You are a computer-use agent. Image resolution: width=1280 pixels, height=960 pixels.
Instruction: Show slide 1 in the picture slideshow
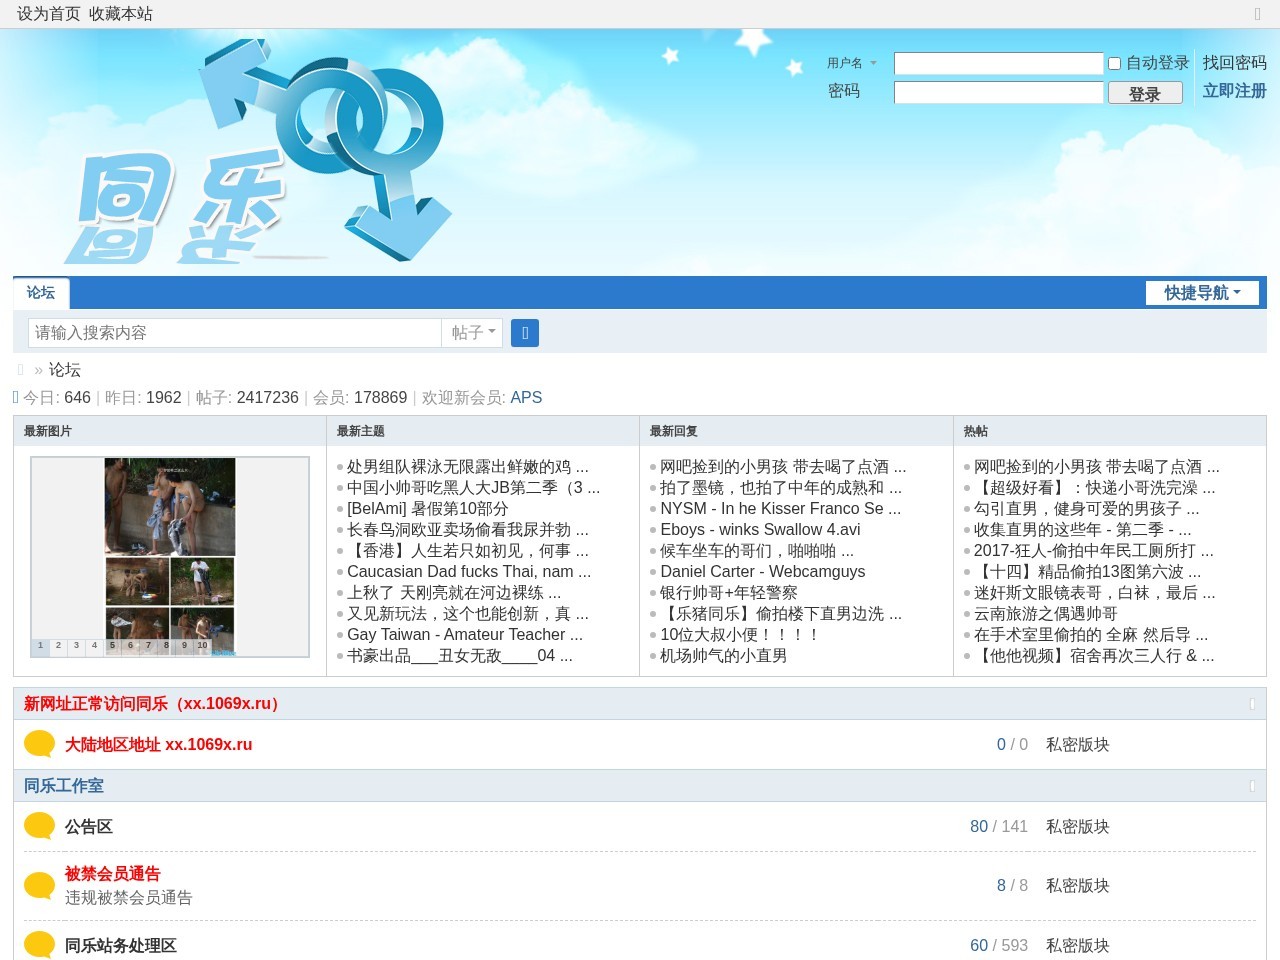(x=40, y=646)
